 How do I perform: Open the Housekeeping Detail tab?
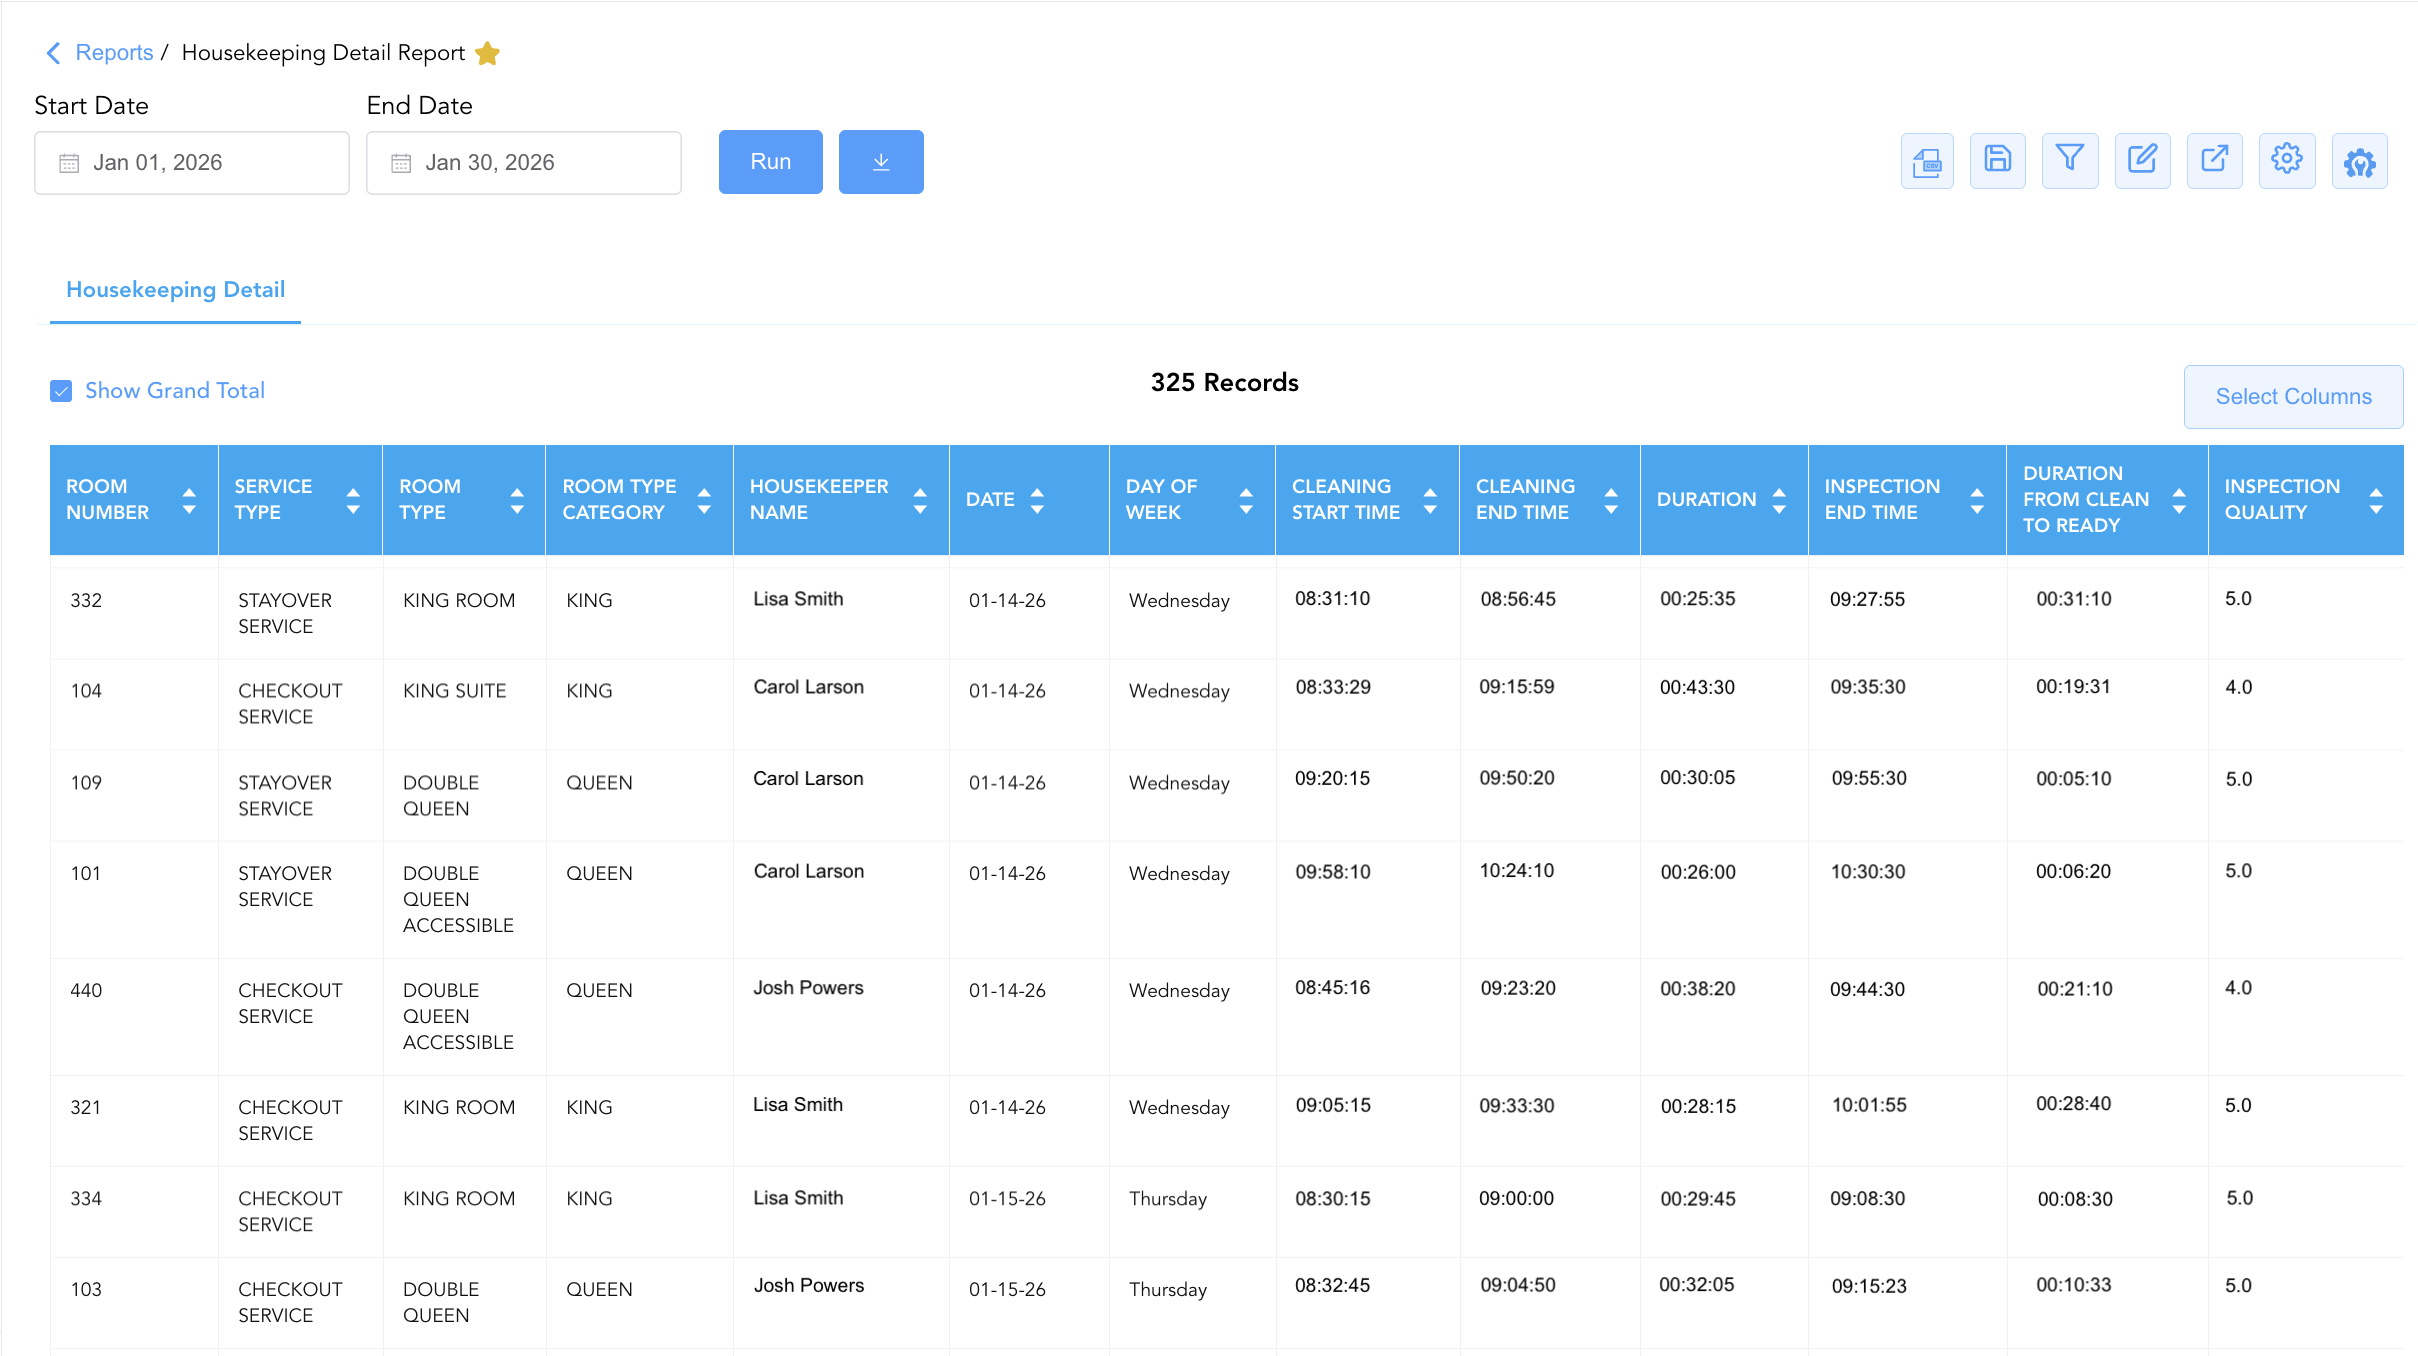(x=175, y=290)
